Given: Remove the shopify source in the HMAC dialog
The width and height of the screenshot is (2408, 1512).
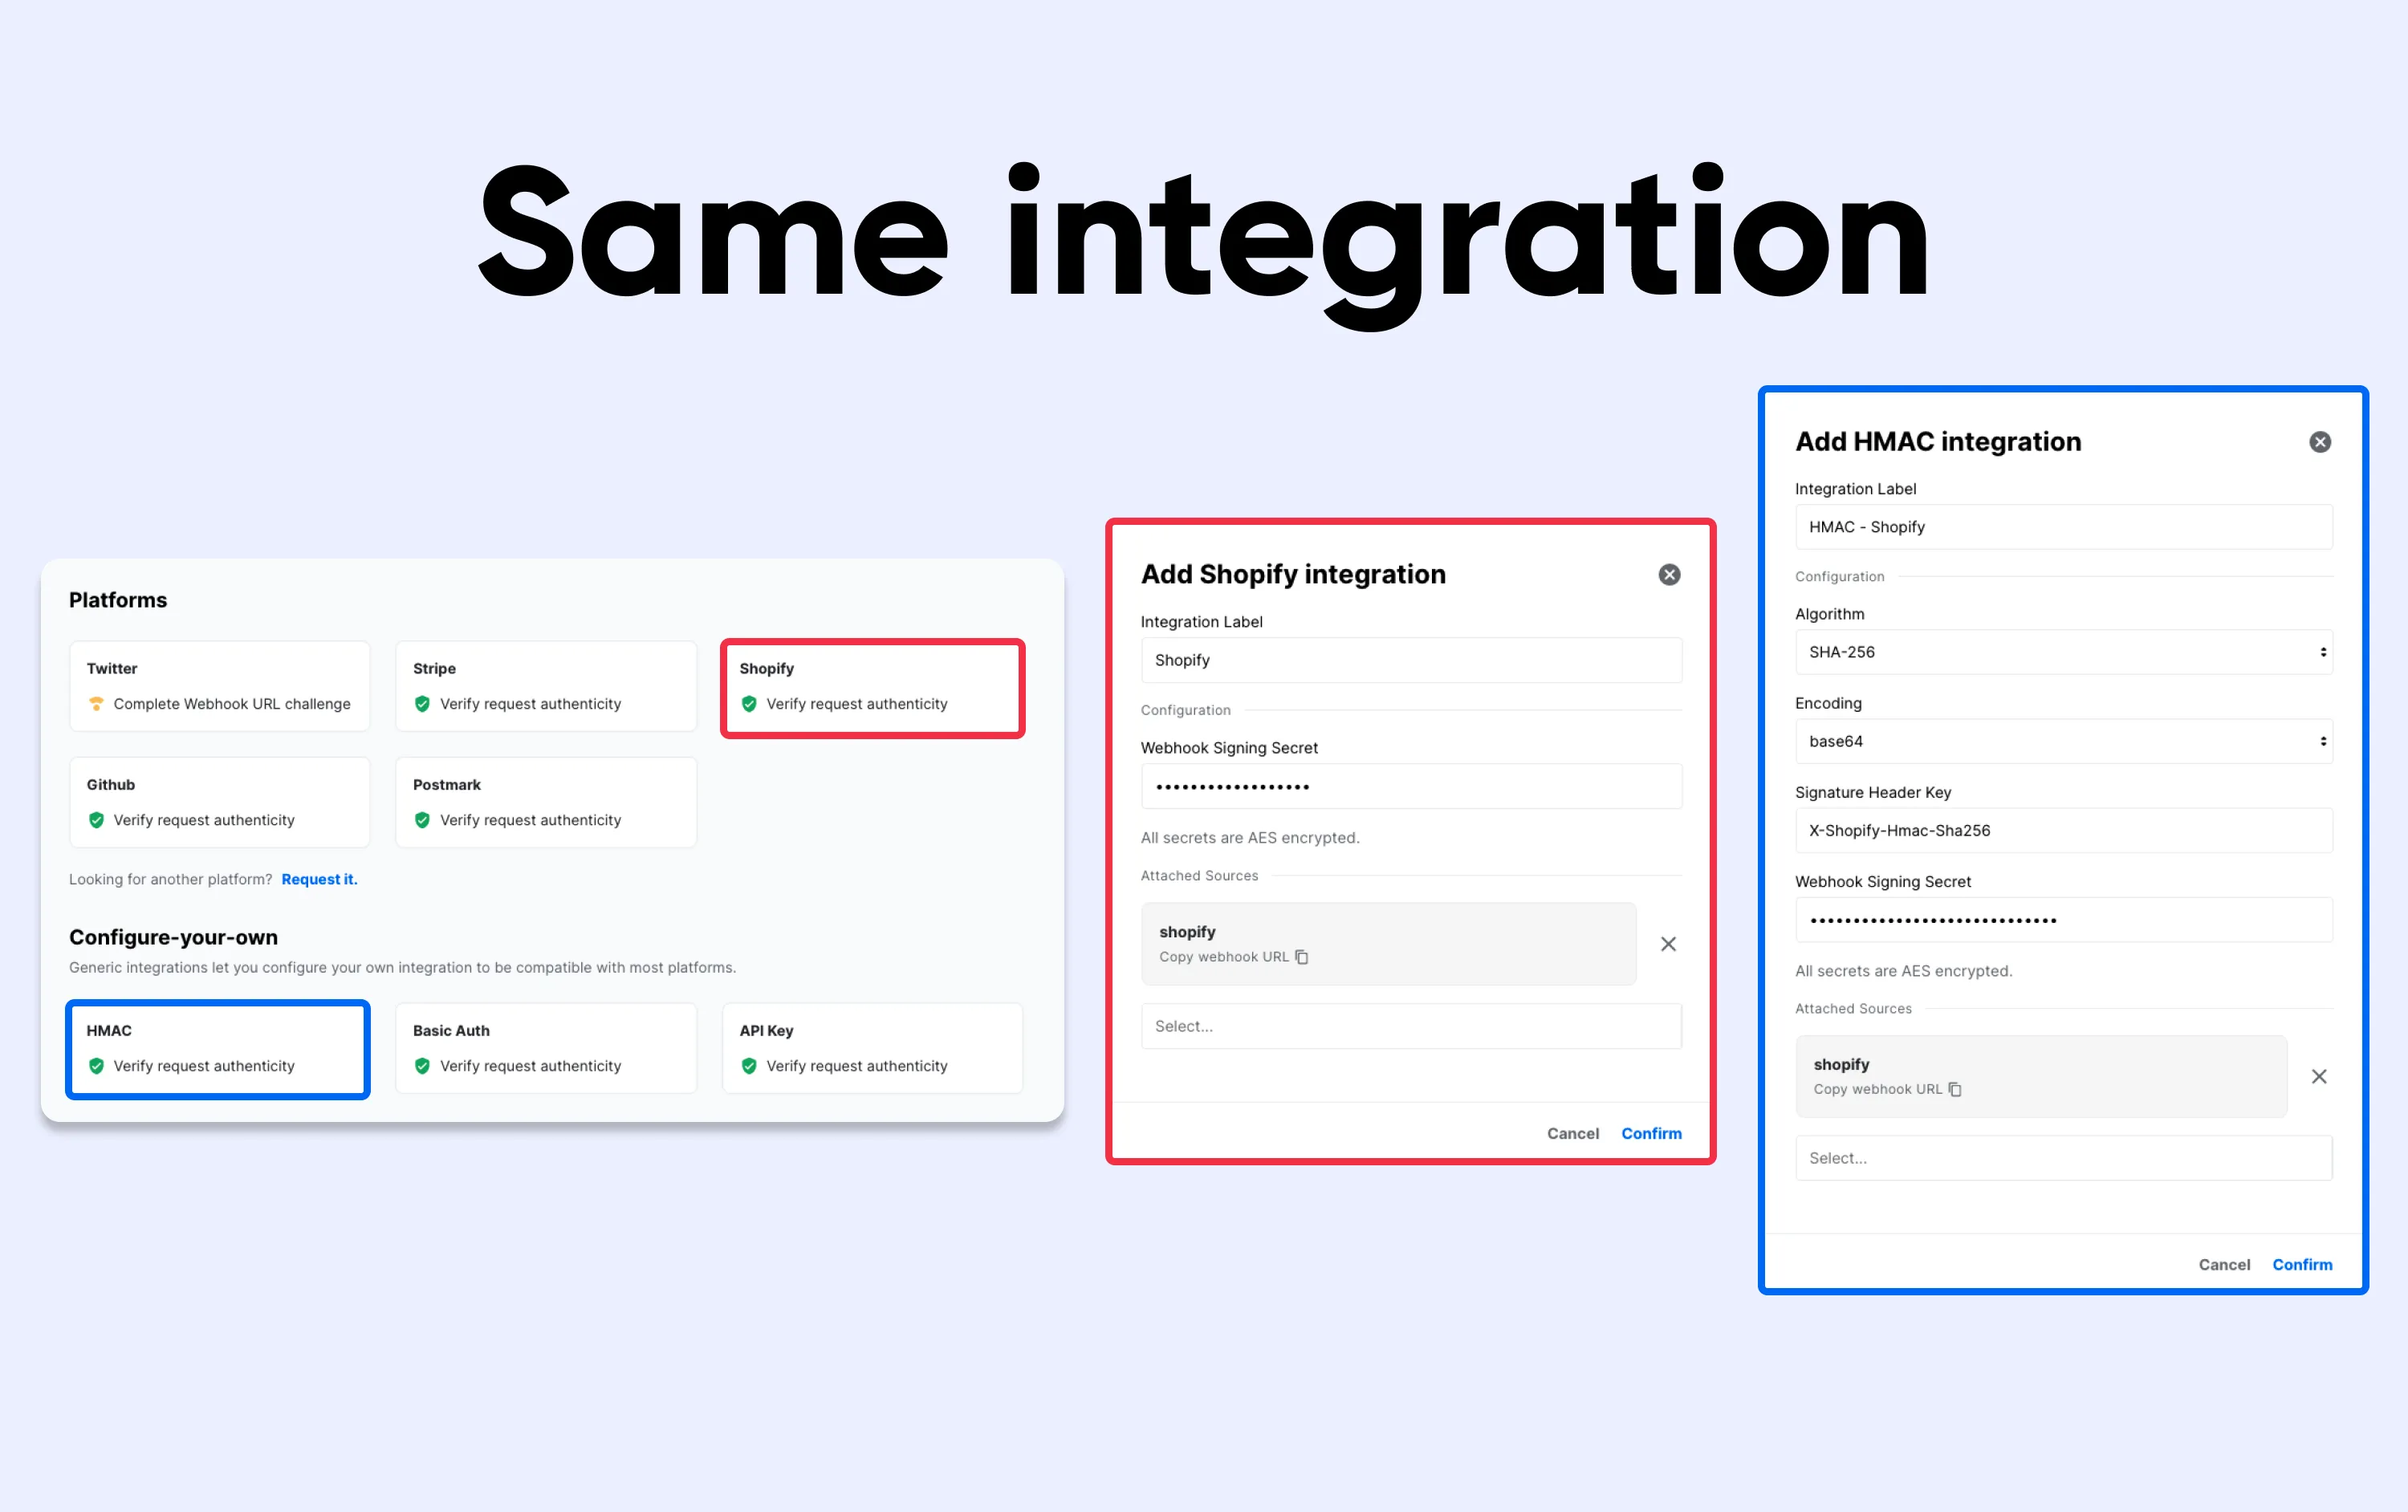Looking at the screenshot, I should point(2319,1076).
